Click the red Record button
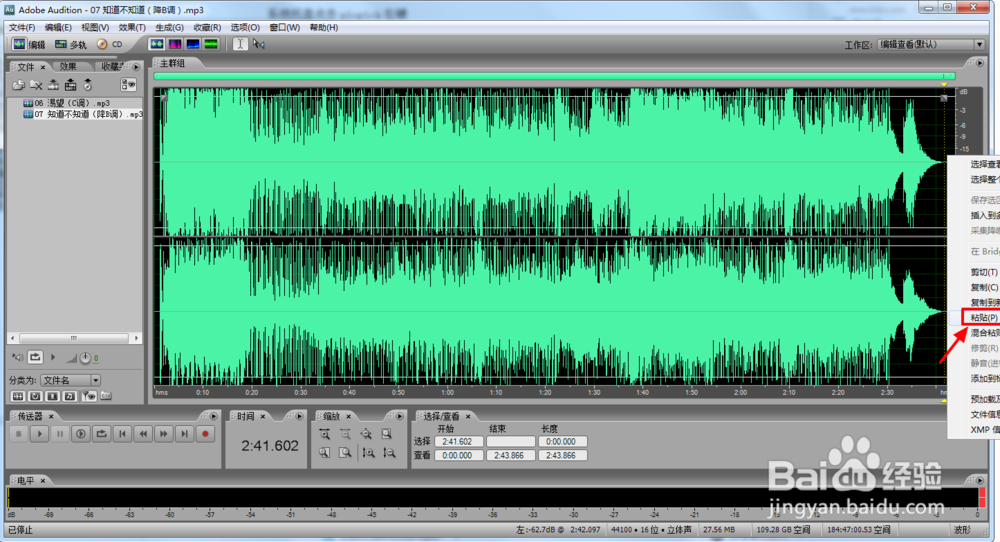This screenshot has width=1000, height=542. [205, 434]
